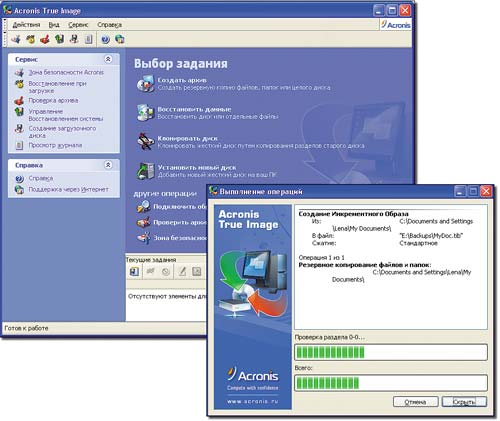Click the Операция 1 из 1 text in the dialog
Viewport: 500px width, 421px height.
pos(322,258)
